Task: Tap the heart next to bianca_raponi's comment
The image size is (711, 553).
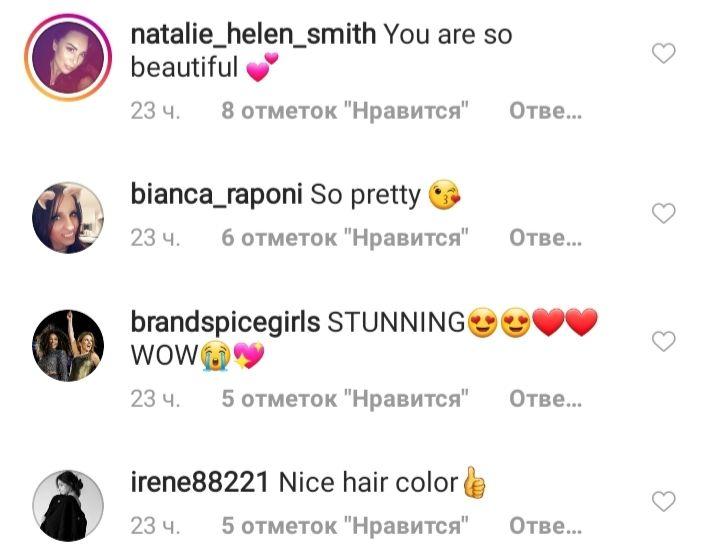Action: coord(663,213)
